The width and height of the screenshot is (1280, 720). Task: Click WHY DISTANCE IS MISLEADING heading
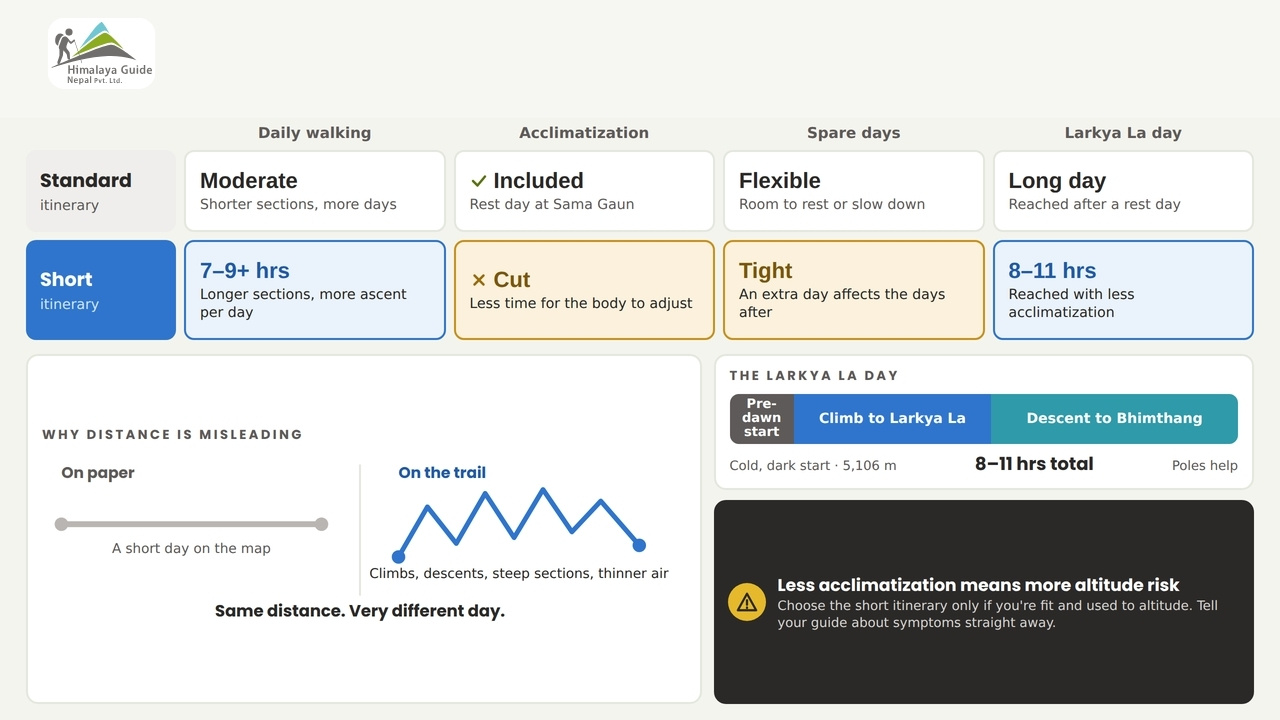[x=172, y=435]
